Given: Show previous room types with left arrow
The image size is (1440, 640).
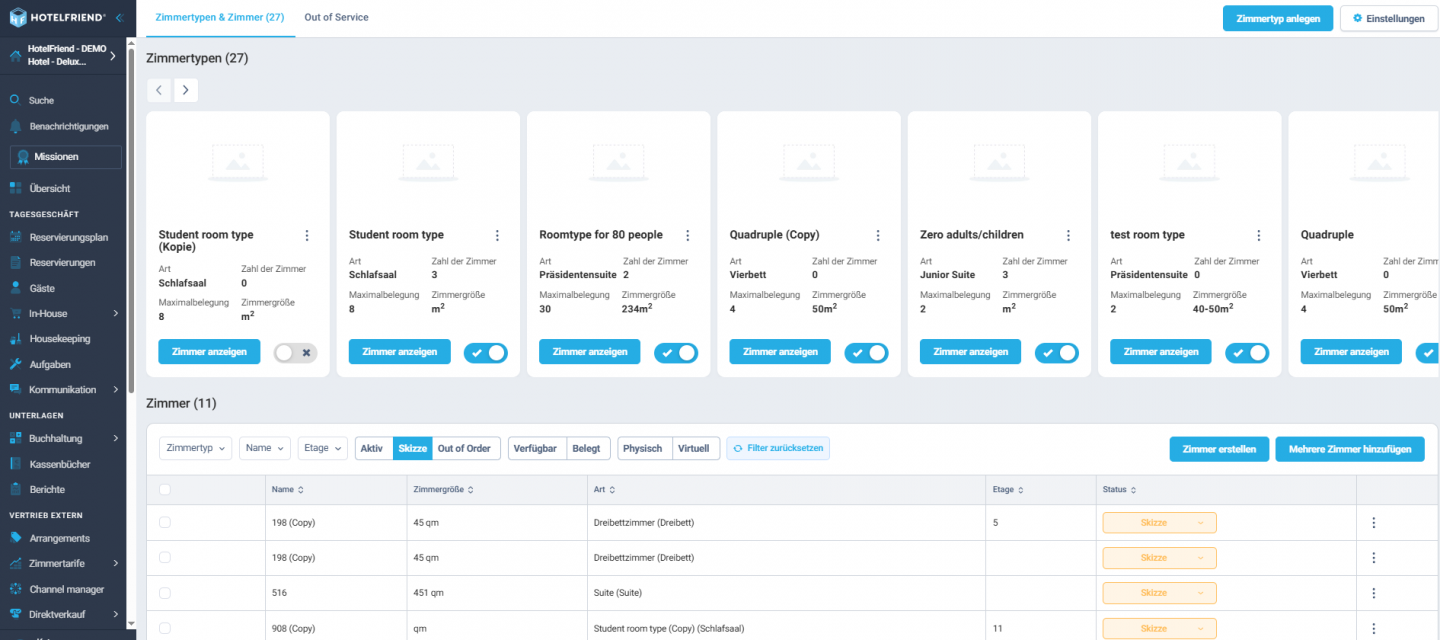Looking at the screenshot, I should (x=159, y=90).
